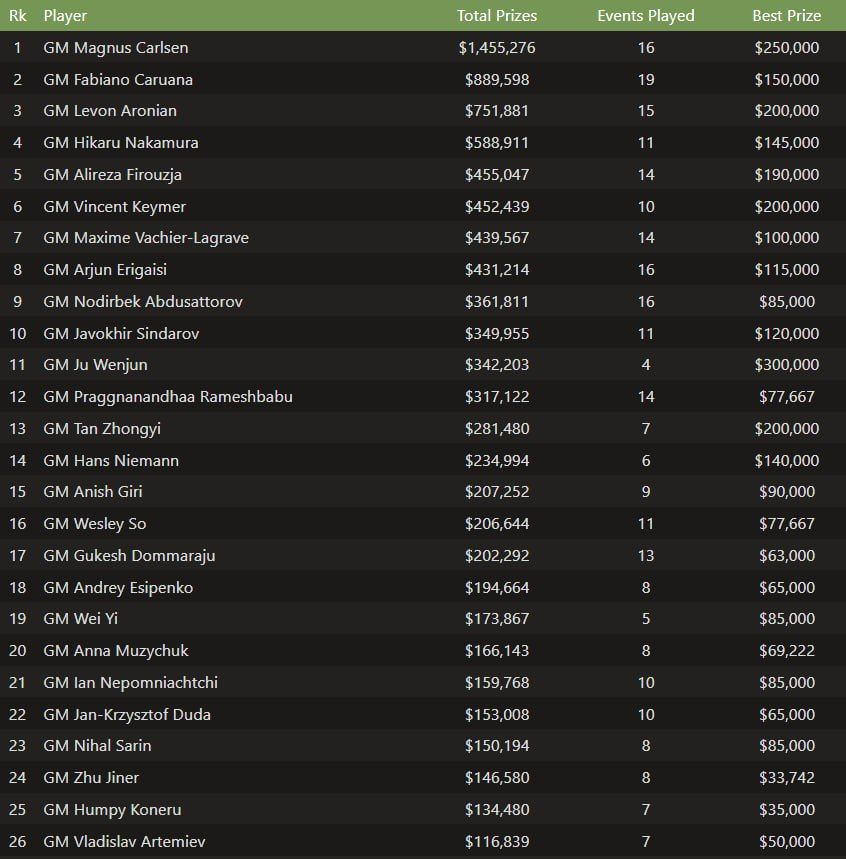The height and width of the screenshot is (859, 846).
Task: Open GM Vladislav Artemiev's name link
Action: 125,842
